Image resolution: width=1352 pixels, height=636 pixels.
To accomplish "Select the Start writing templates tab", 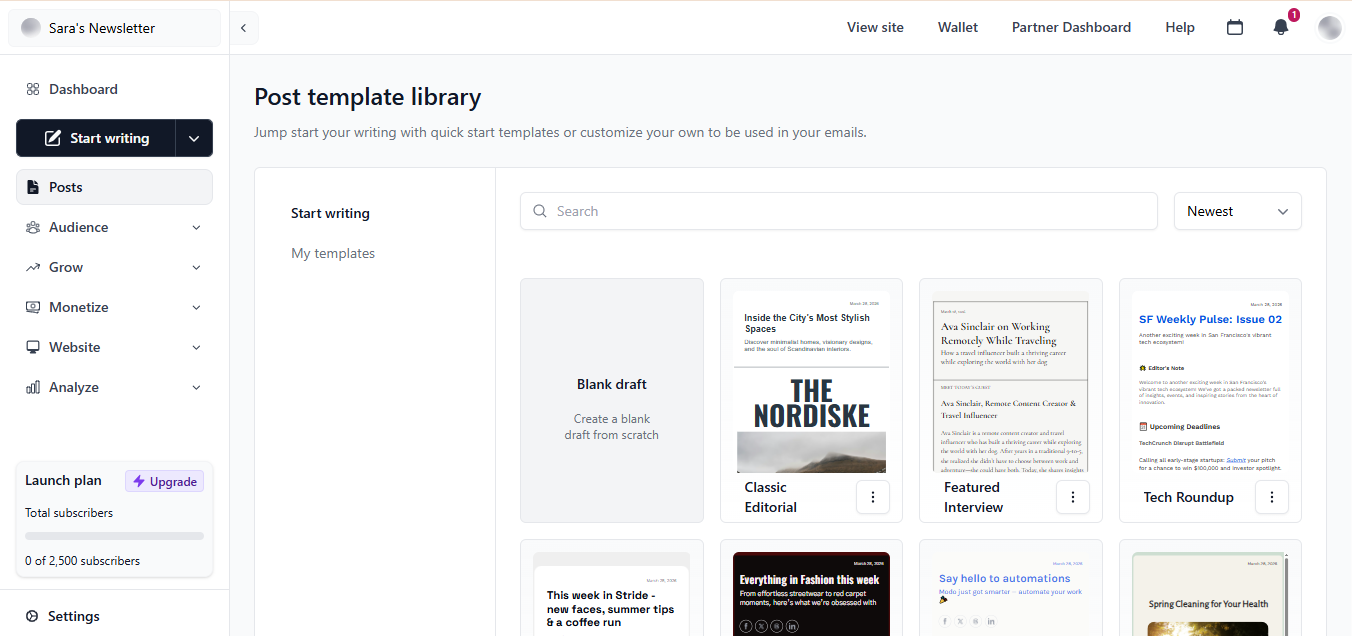I will [x=330, y=213].
